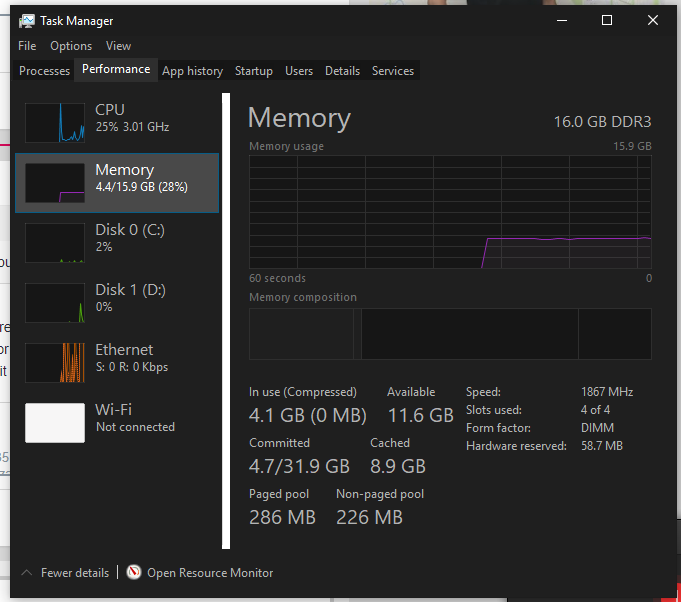Open the Options menu

(71, 46)
